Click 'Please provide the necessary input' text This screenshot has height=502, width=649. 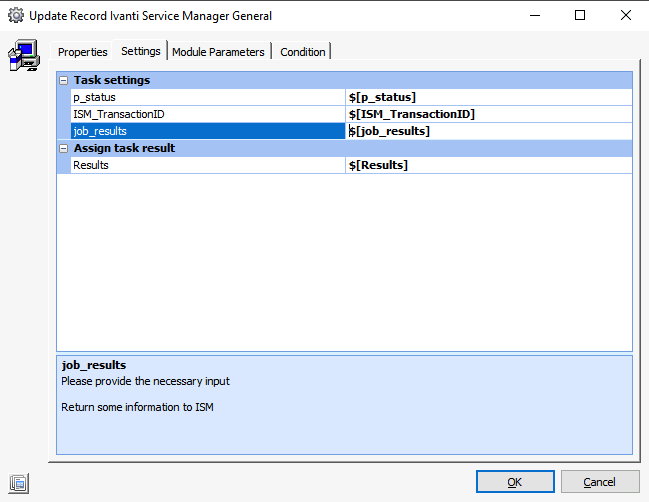[x=145, y=381]
